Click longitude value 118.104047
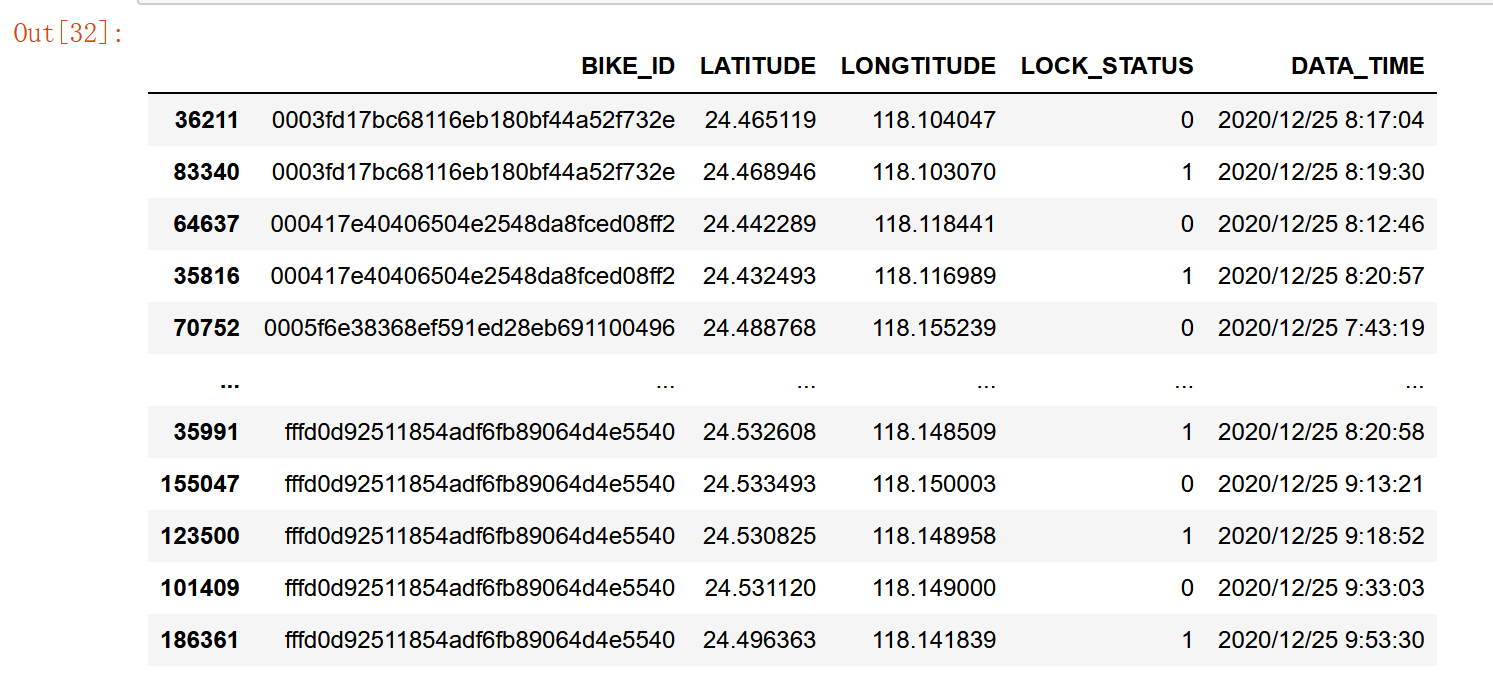The image size is (1493, 684). pos(934,120)
